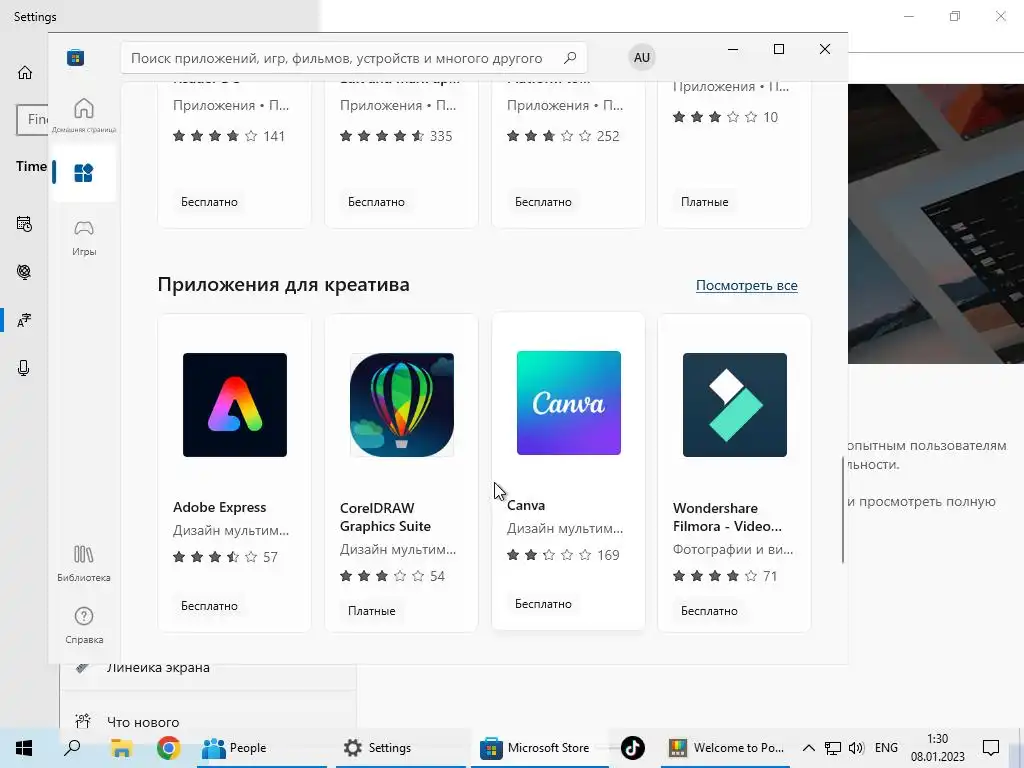Select the 'Canva' app title text

[526, 505]
